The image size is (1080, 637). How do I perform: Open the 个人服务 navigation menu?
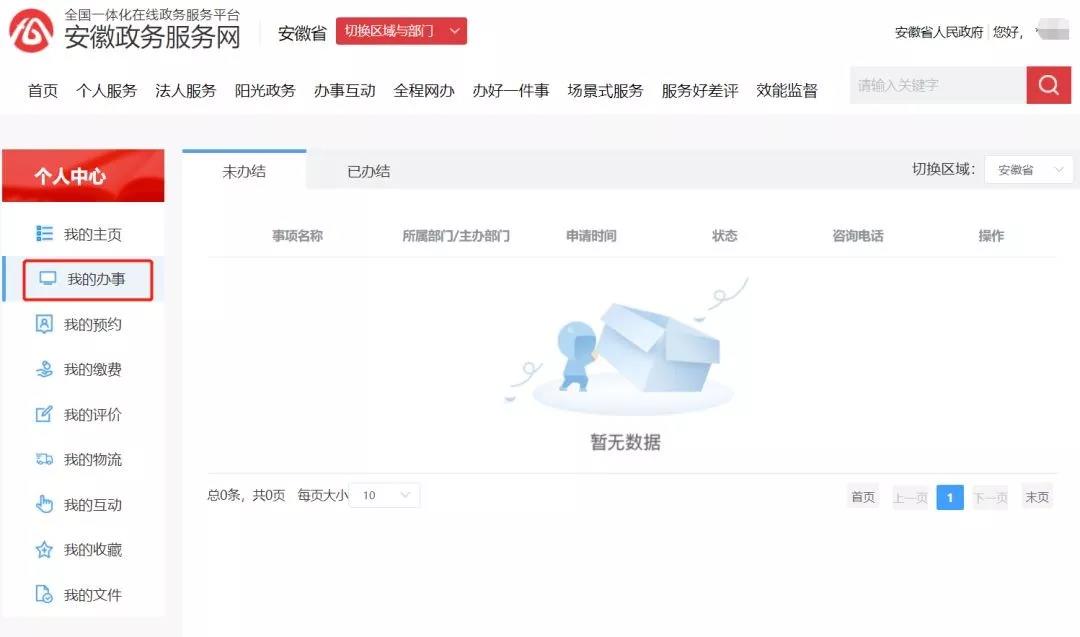point(106,90)
